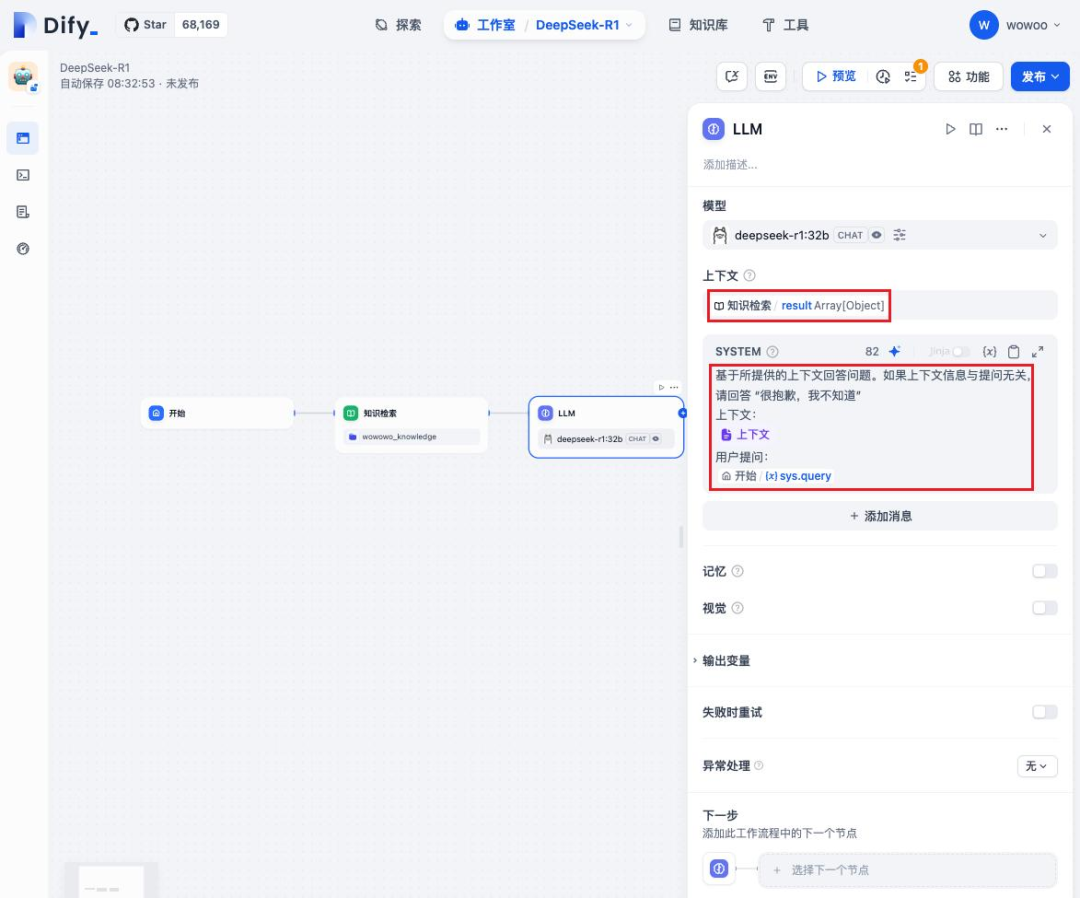Image resolution: width=1080 pixels, height=898 pixels.
Task: Open the ENV environment variables icon
Action: 771,76
